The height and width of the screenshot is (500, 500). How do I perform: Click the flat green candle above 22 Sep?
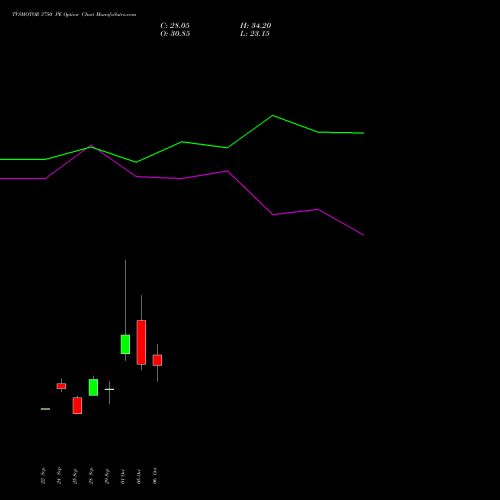pyautogui.click(x=45, y=409)
